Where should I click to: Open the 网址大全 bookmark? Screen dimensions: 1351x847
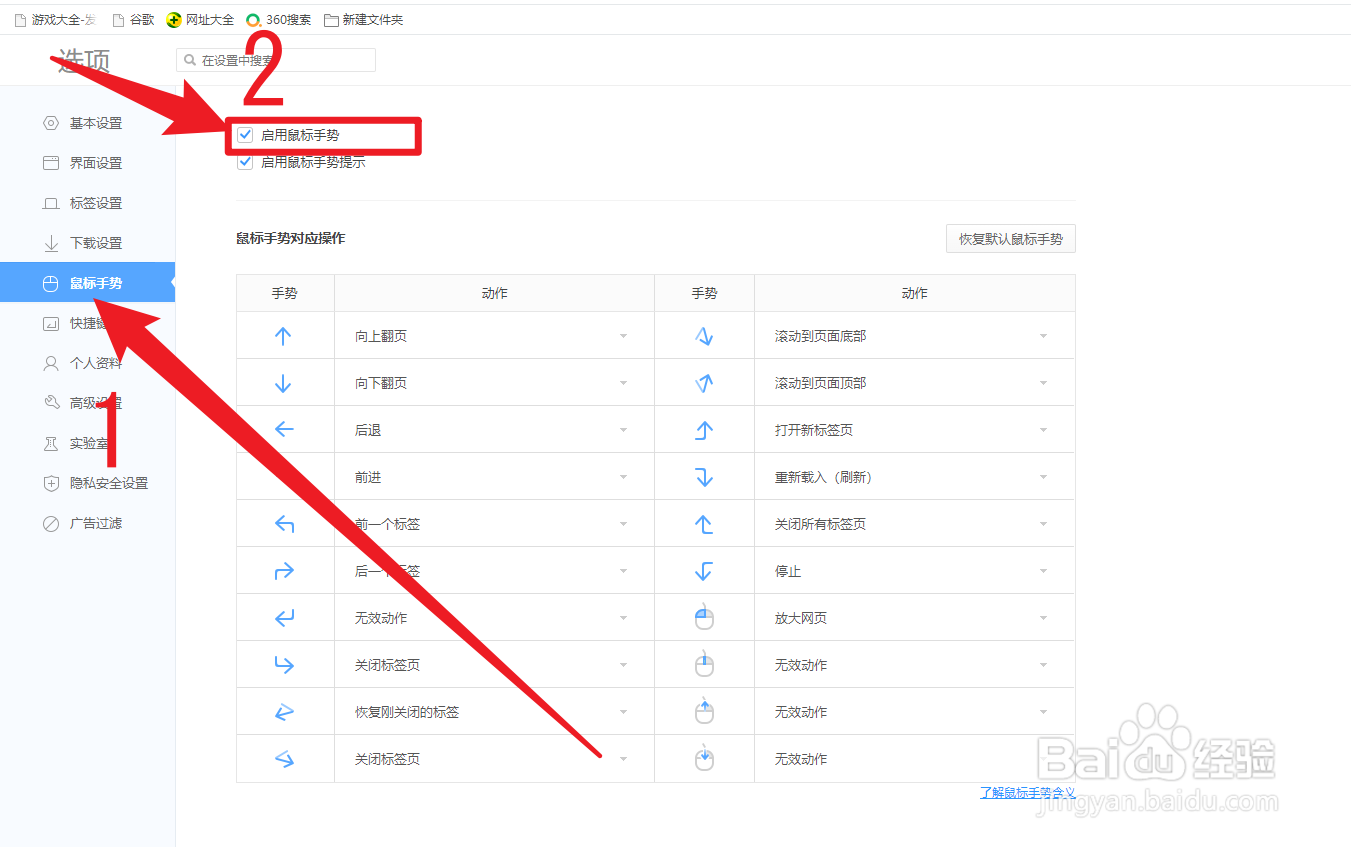click(200, 20)
